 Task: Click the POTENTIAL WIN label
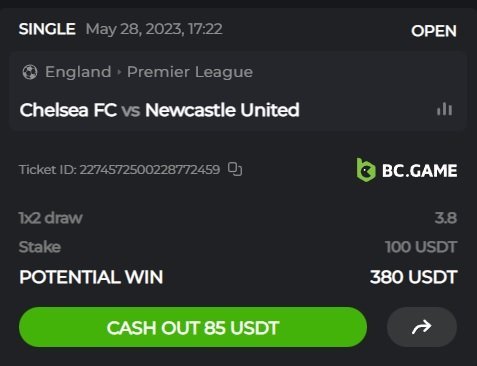[91, 277]
